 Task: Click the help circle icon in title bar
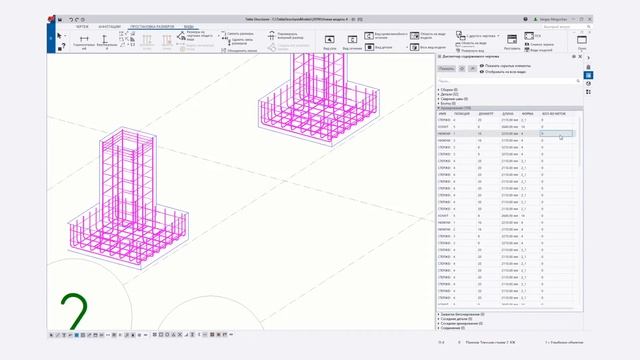pyautogui.click(x=525, y=19)
